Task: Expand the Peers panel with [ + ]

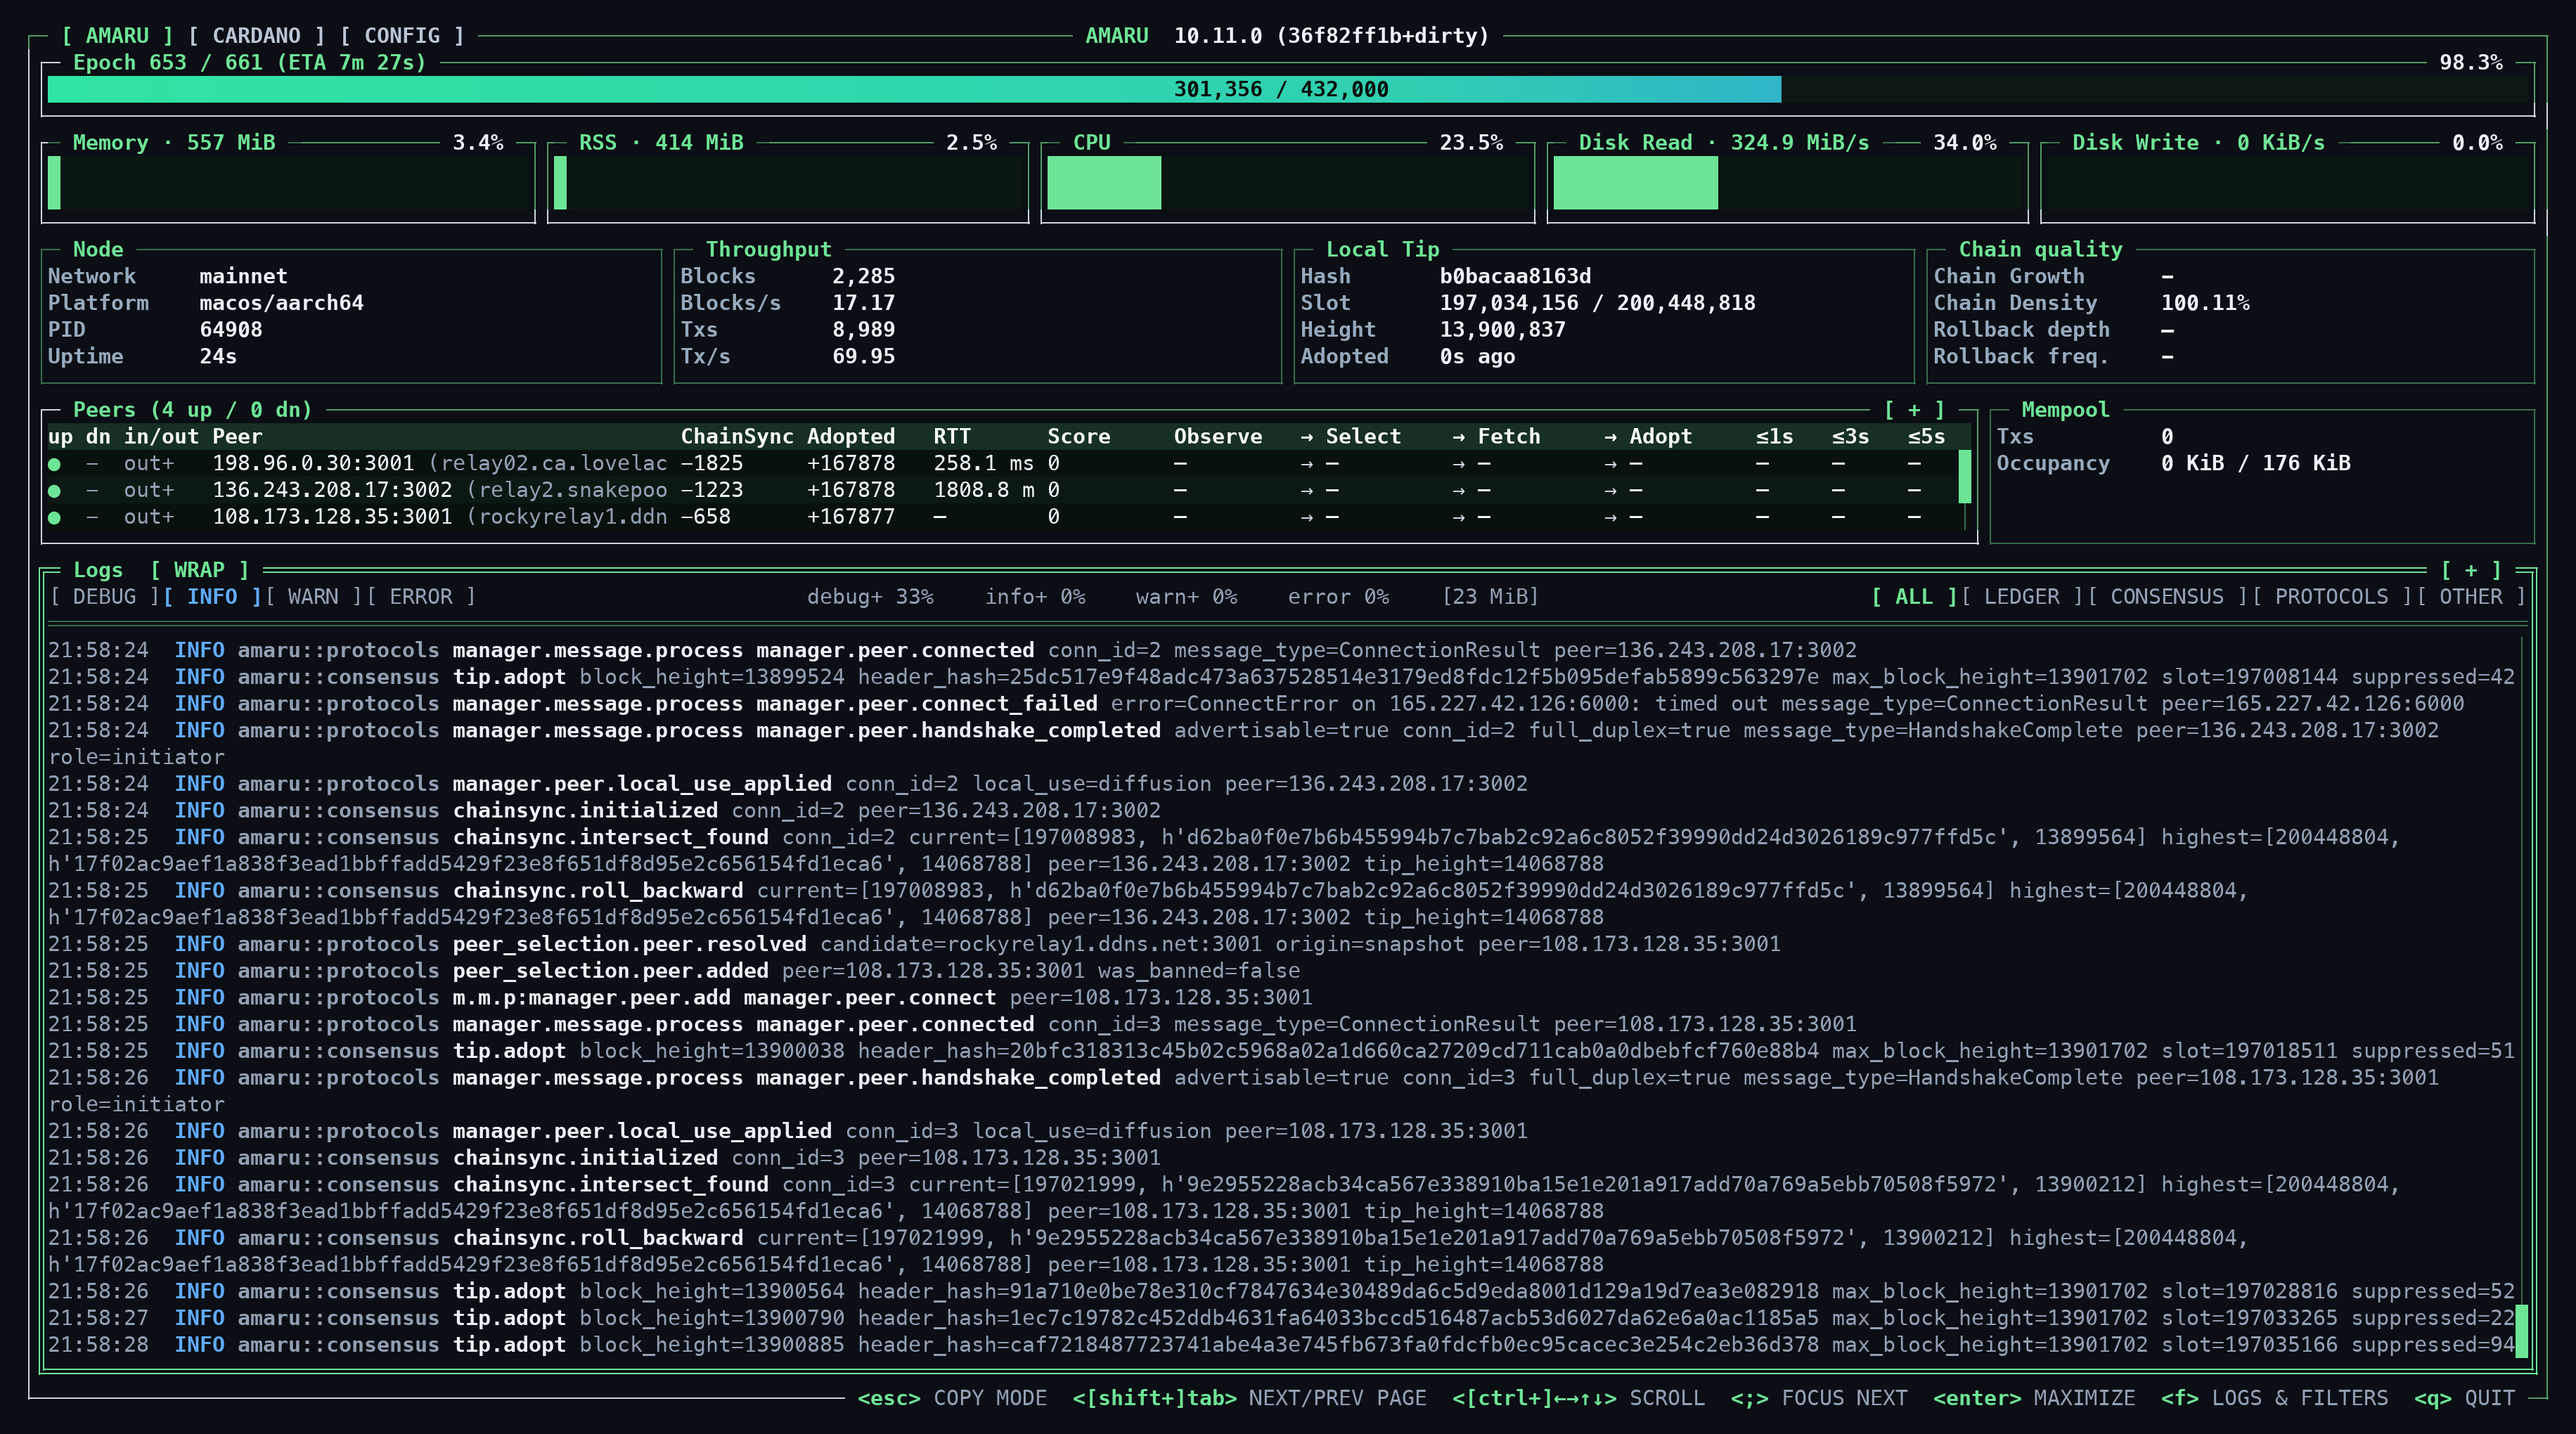Action: pos(1914,410)
